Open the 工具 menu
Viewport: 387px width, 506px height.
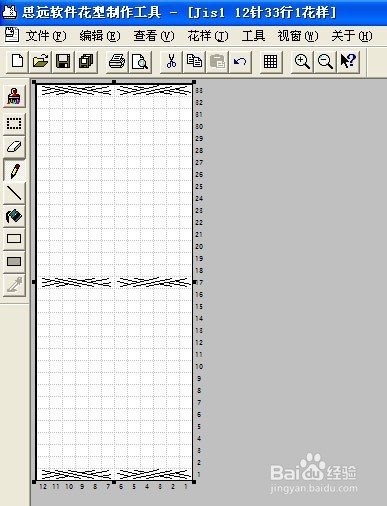(x=253, y=36)
